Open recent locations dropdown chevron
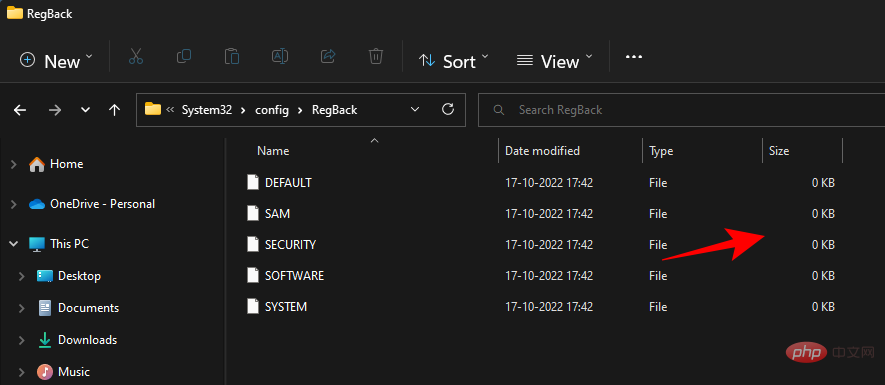885x385 pixels. pos(85,110)
